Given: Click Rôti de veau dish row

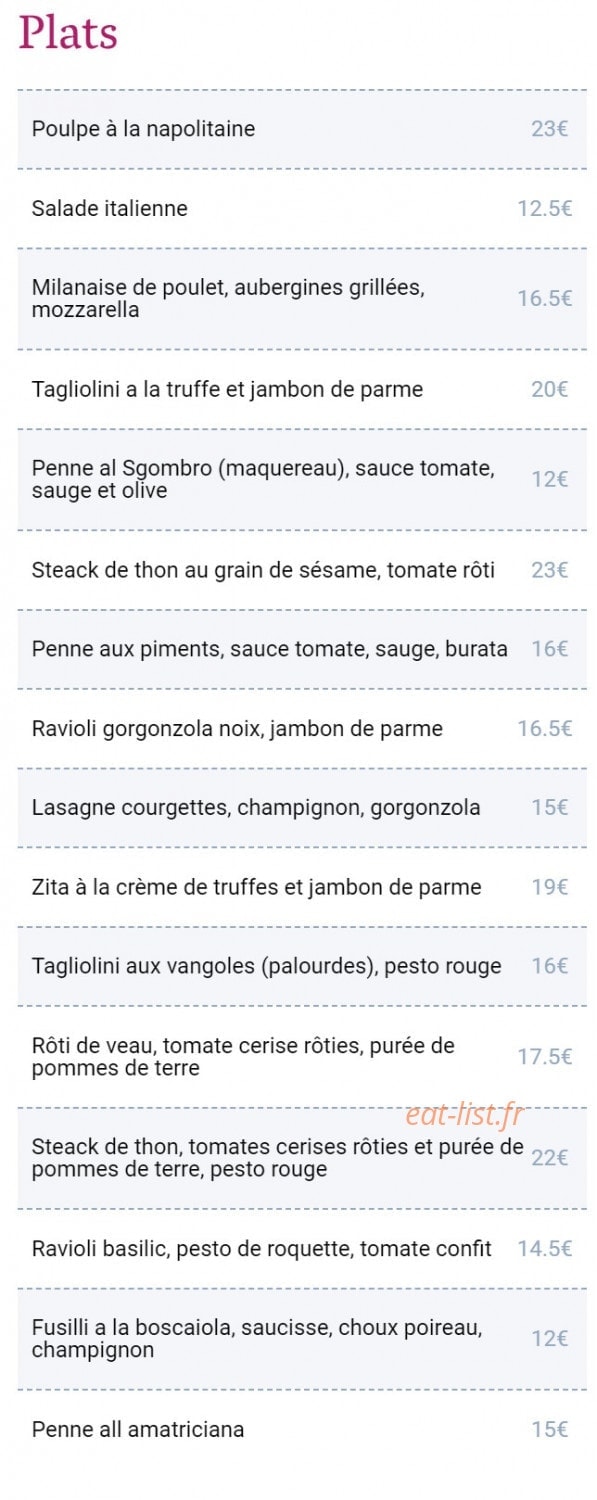Looking at the screenshot, I should point(302,1057).
